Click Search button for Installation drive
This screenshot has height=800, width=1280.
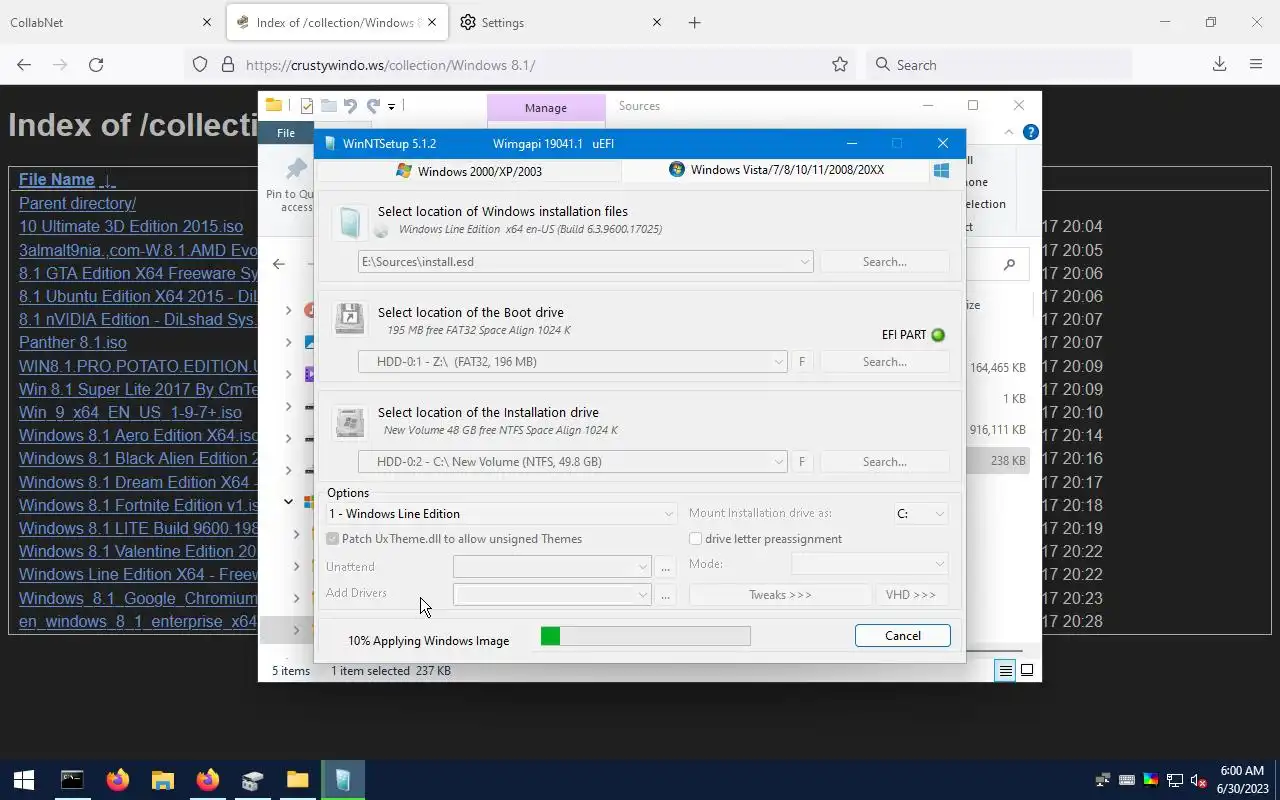(x=884, y=462)
